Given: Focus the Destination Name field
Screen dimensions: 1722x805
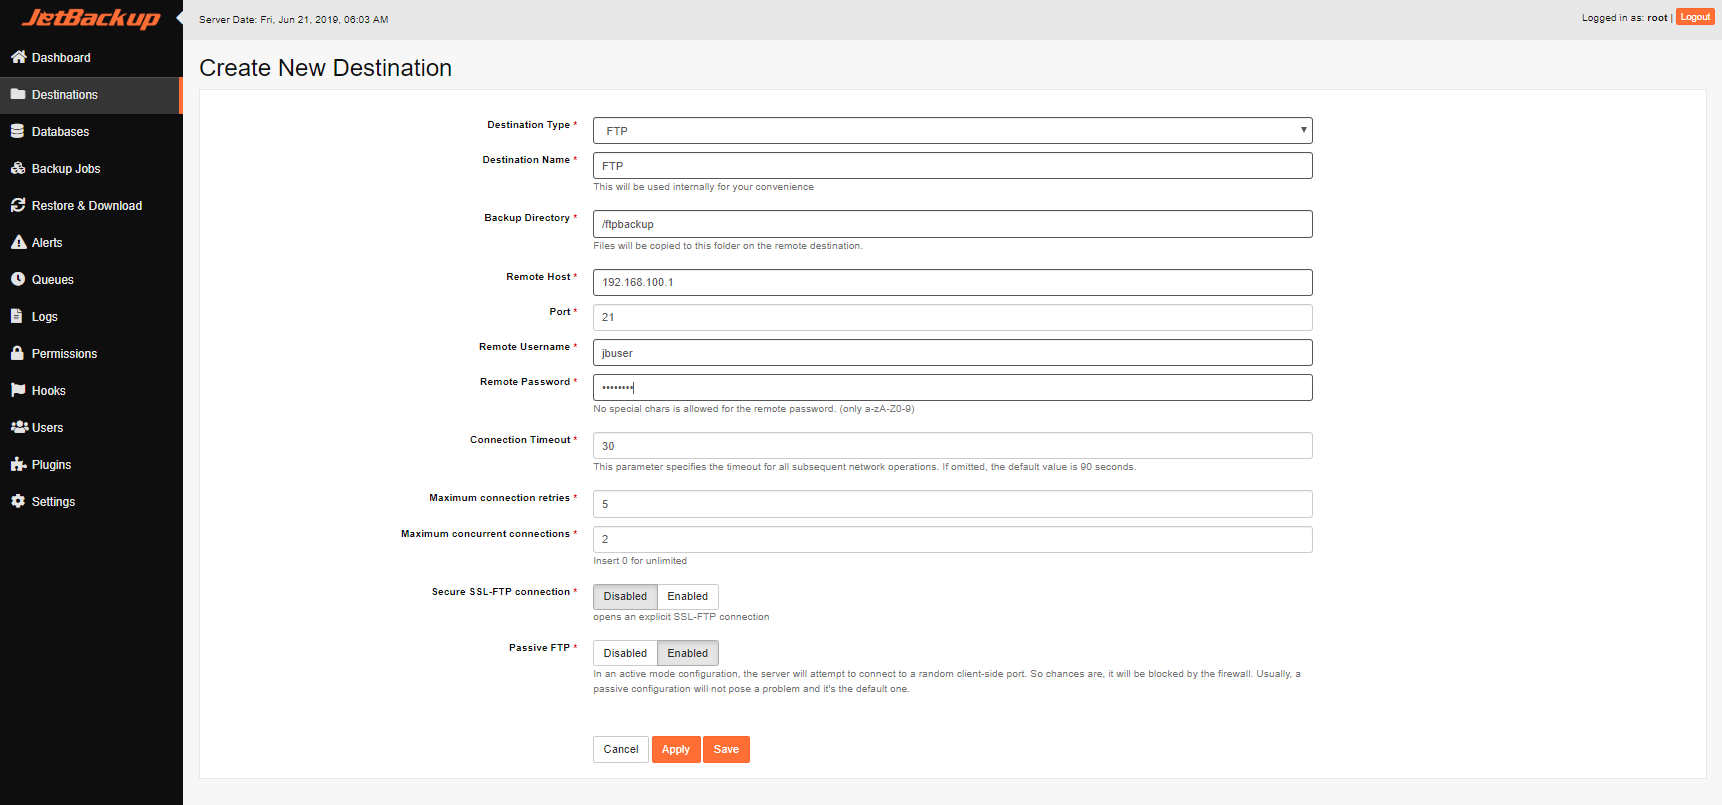Looking at the screenshot, I should point(952,166).
